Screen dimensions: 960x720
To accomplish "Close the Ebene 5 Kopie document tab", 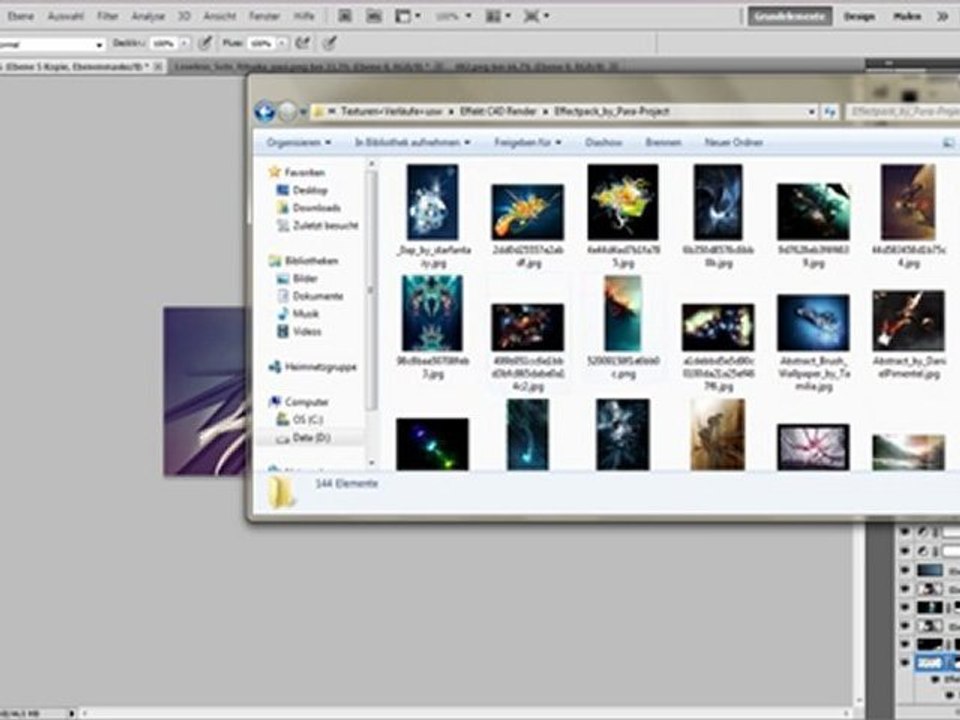I will [x=158, y=66].
